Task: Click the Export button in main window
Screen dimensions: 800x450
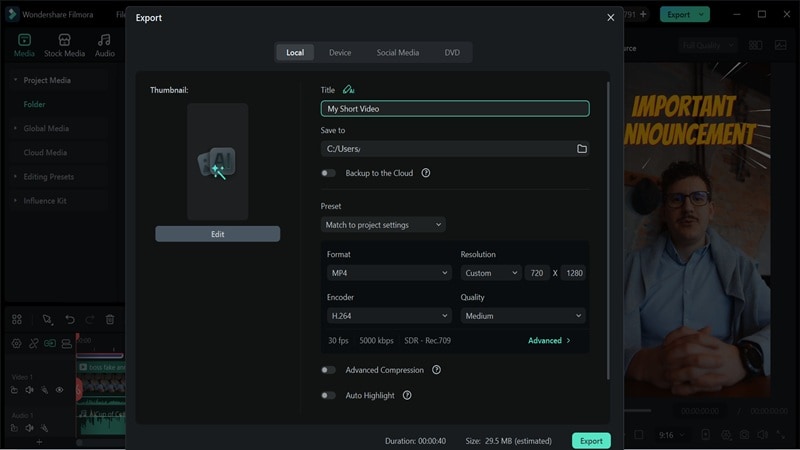Action: (679, 14)
